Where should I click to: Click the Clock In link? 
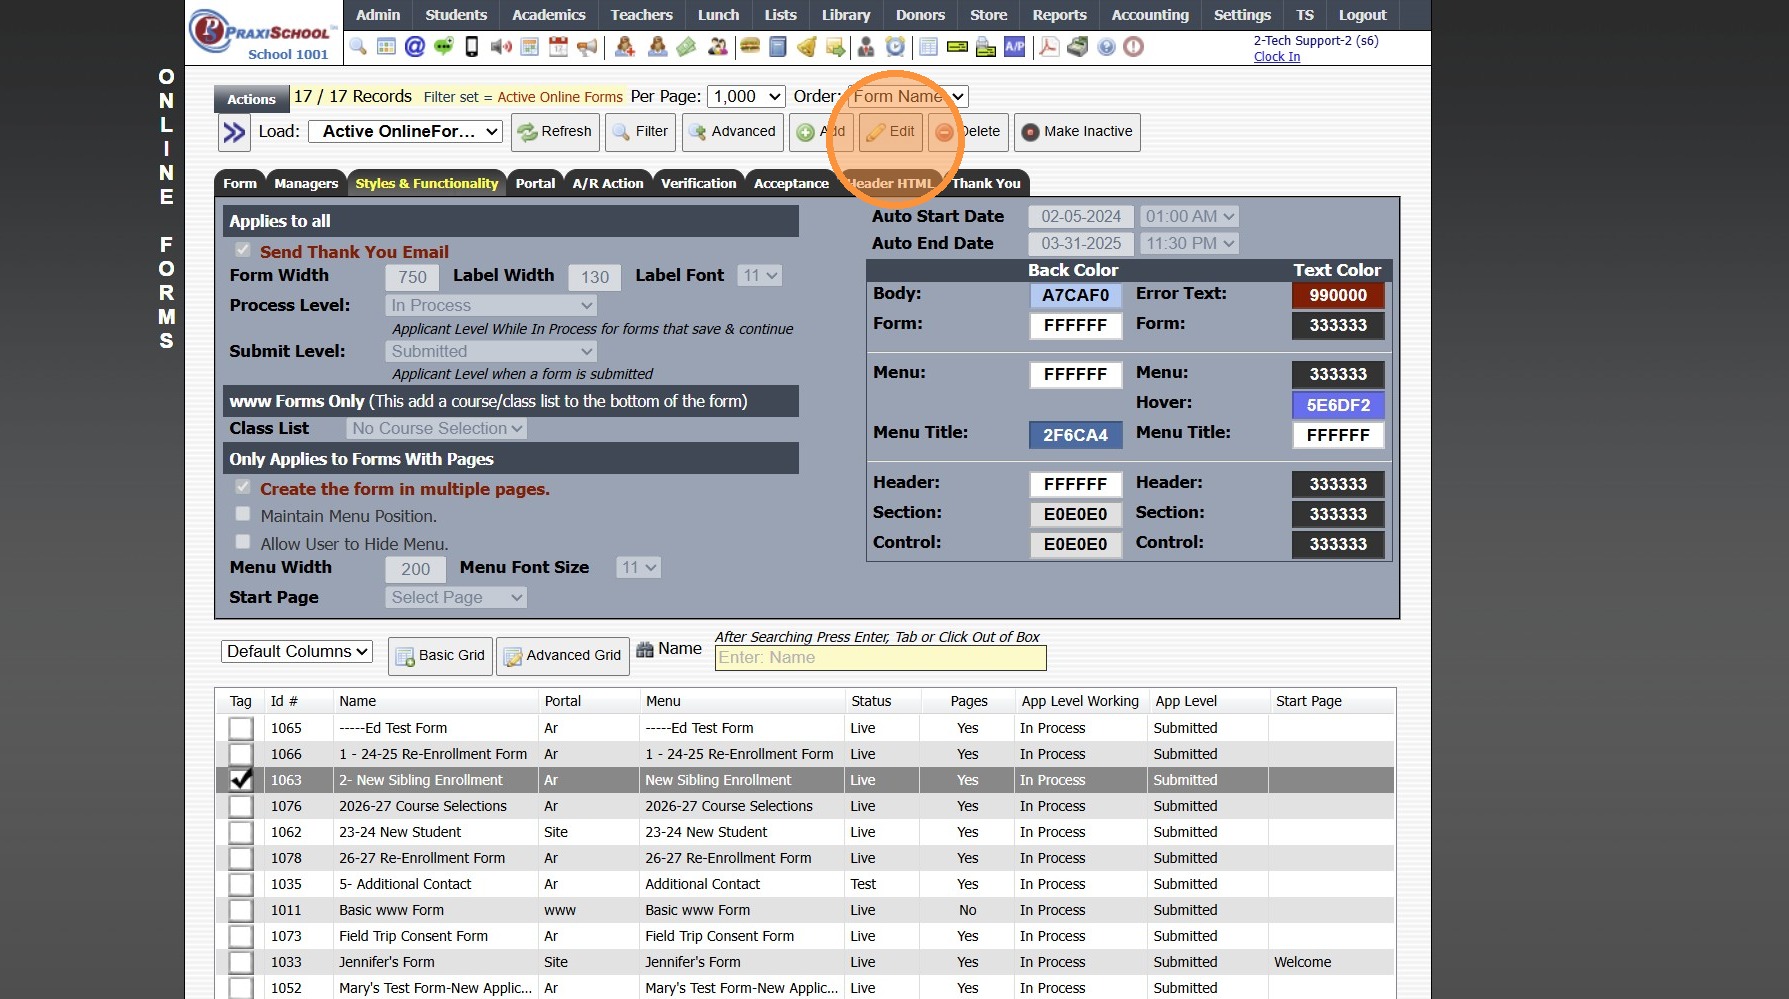(1277, 57)
